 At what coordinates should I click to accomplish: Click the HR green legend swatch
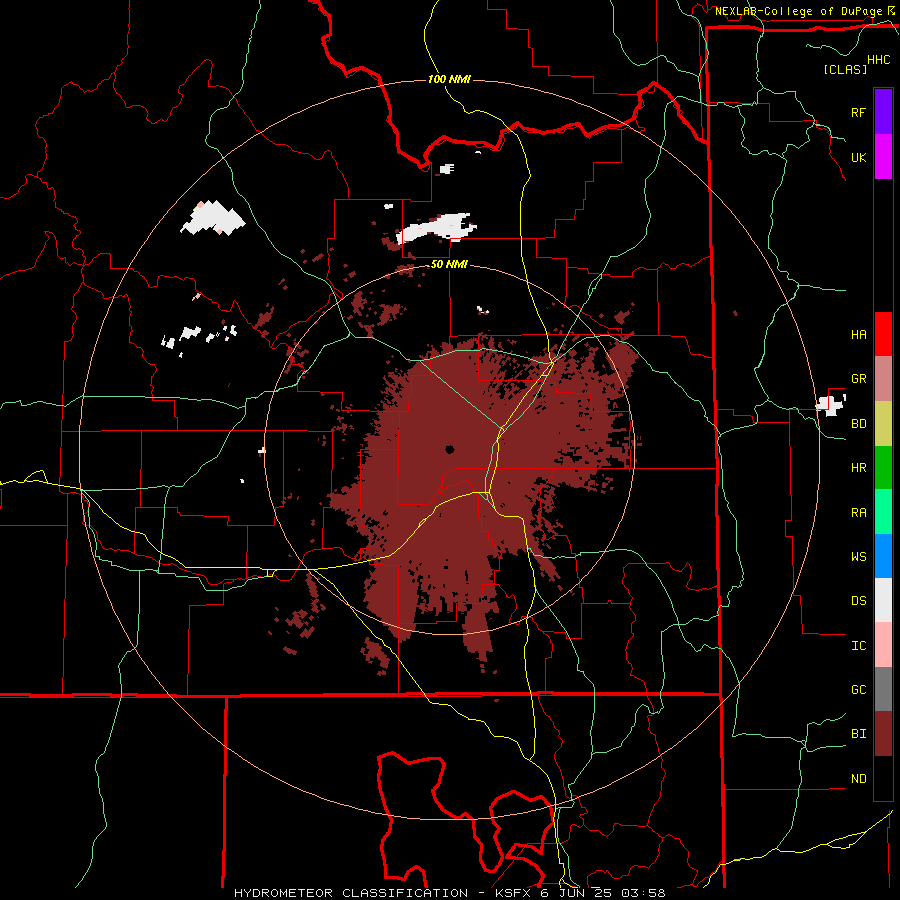point(883,467)
